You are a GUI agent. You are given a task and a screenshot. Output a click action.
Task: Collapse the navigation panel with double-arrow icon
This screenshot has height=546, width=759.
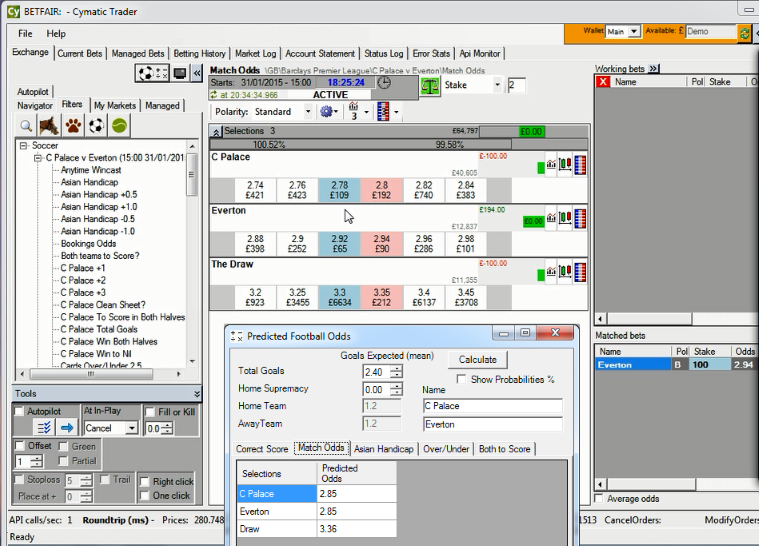(197, 74)
